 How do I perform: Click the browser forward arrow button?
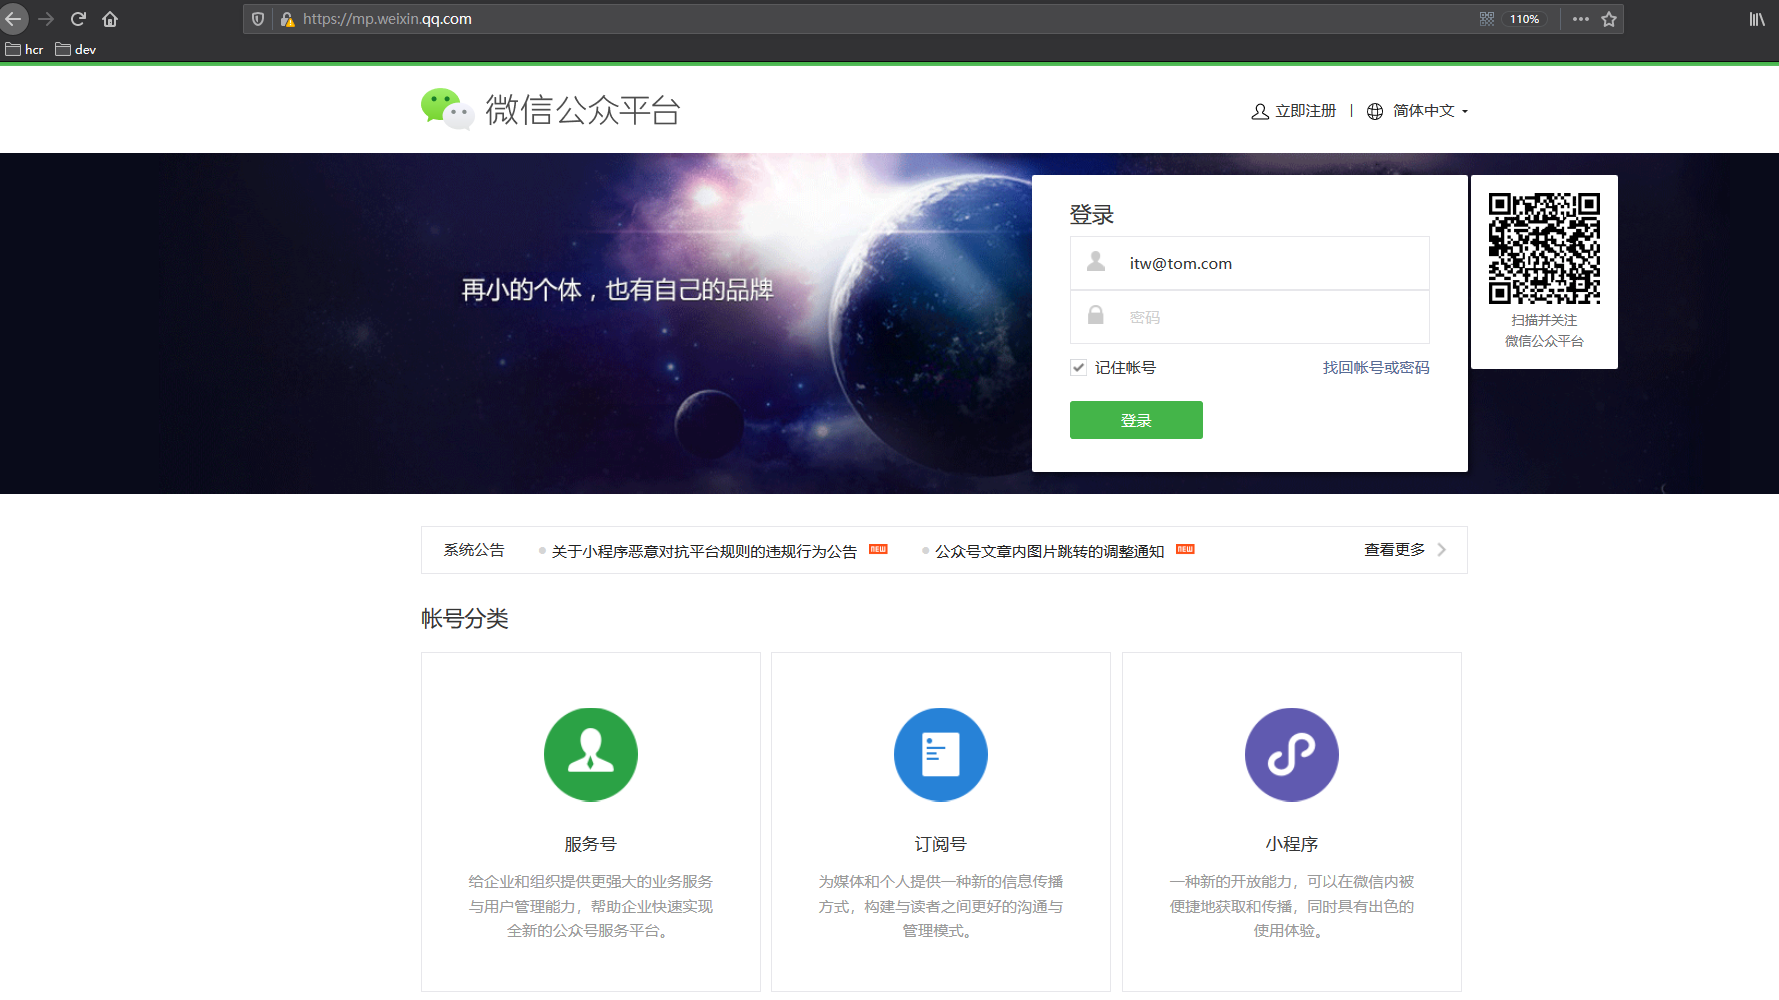46,19
